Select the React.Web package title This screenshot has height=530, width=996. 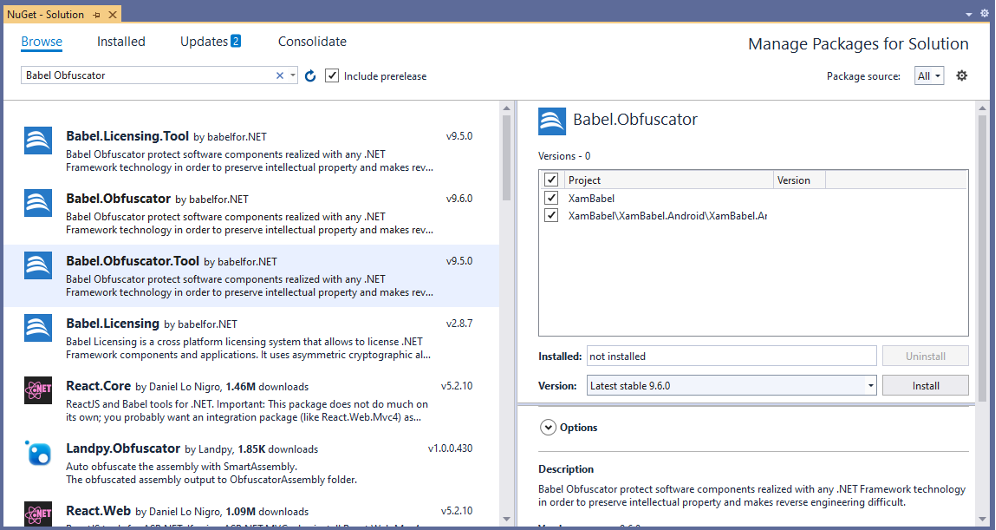[98, 510]
